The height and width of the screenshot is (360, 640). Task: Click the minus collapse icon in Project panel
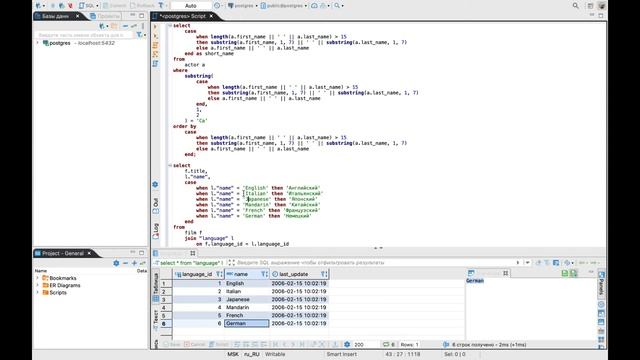click(125, 263)
